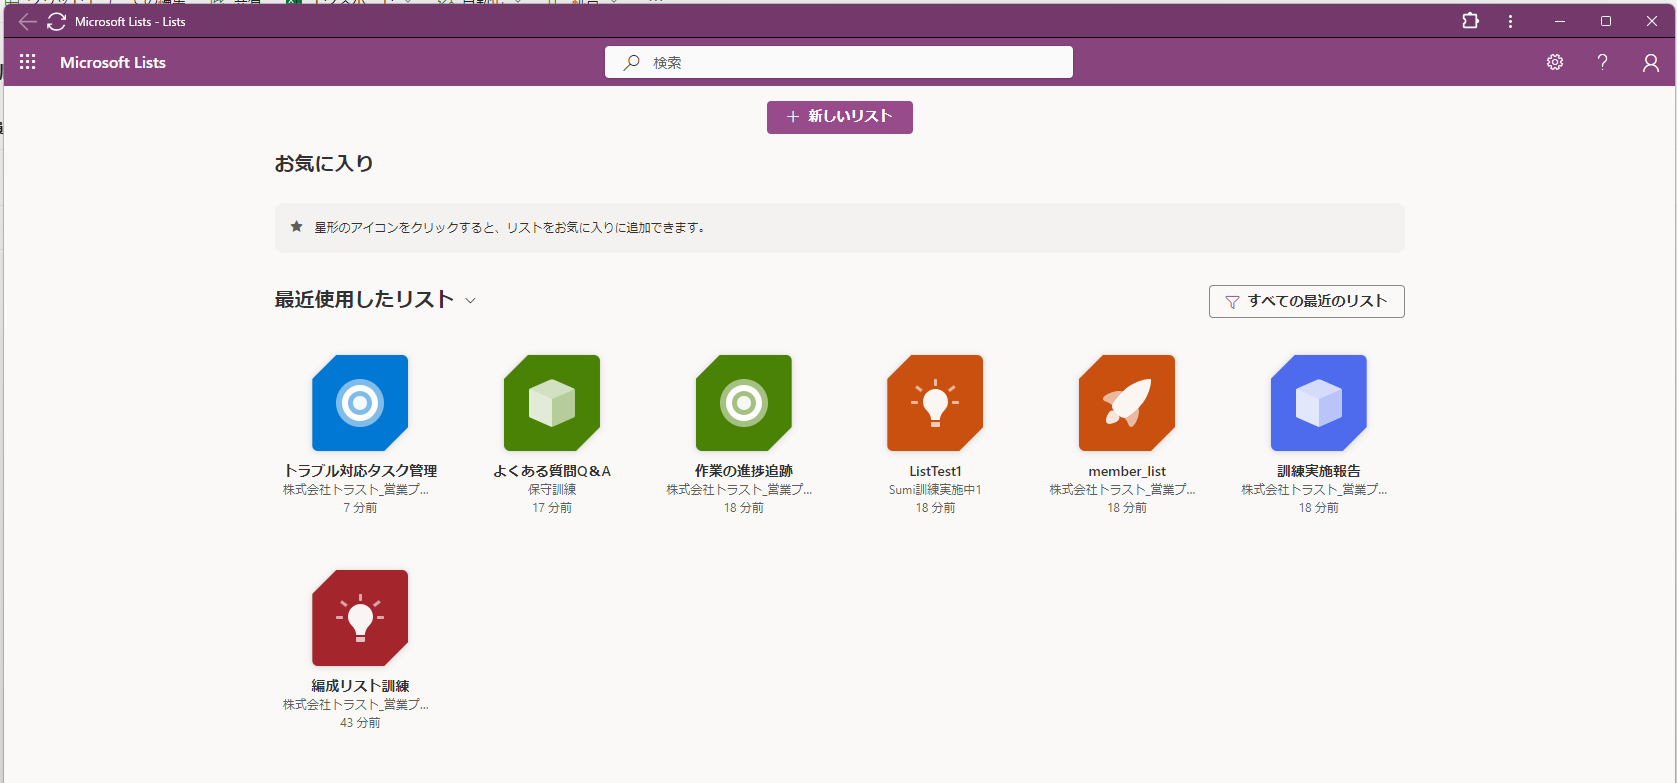Image resolution: width=1677 pixels, height=783 pixels.
Task: Click the Microsoft Lists header title
Action: click(x=113, y=62)
